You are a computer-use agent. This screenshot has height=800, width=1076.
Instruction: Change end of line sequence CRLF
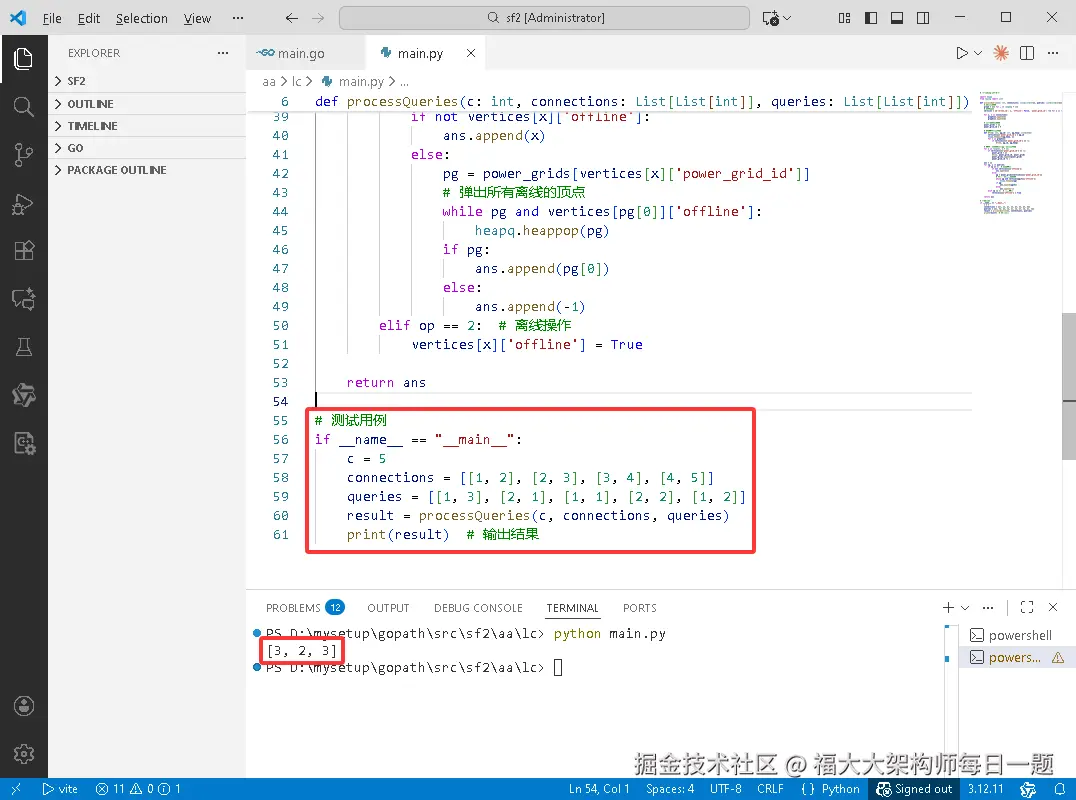(770, 789)
